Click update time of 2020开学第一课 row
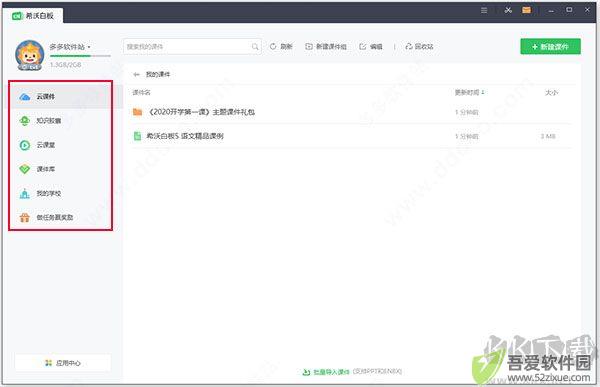 click(x=466, y=112)
